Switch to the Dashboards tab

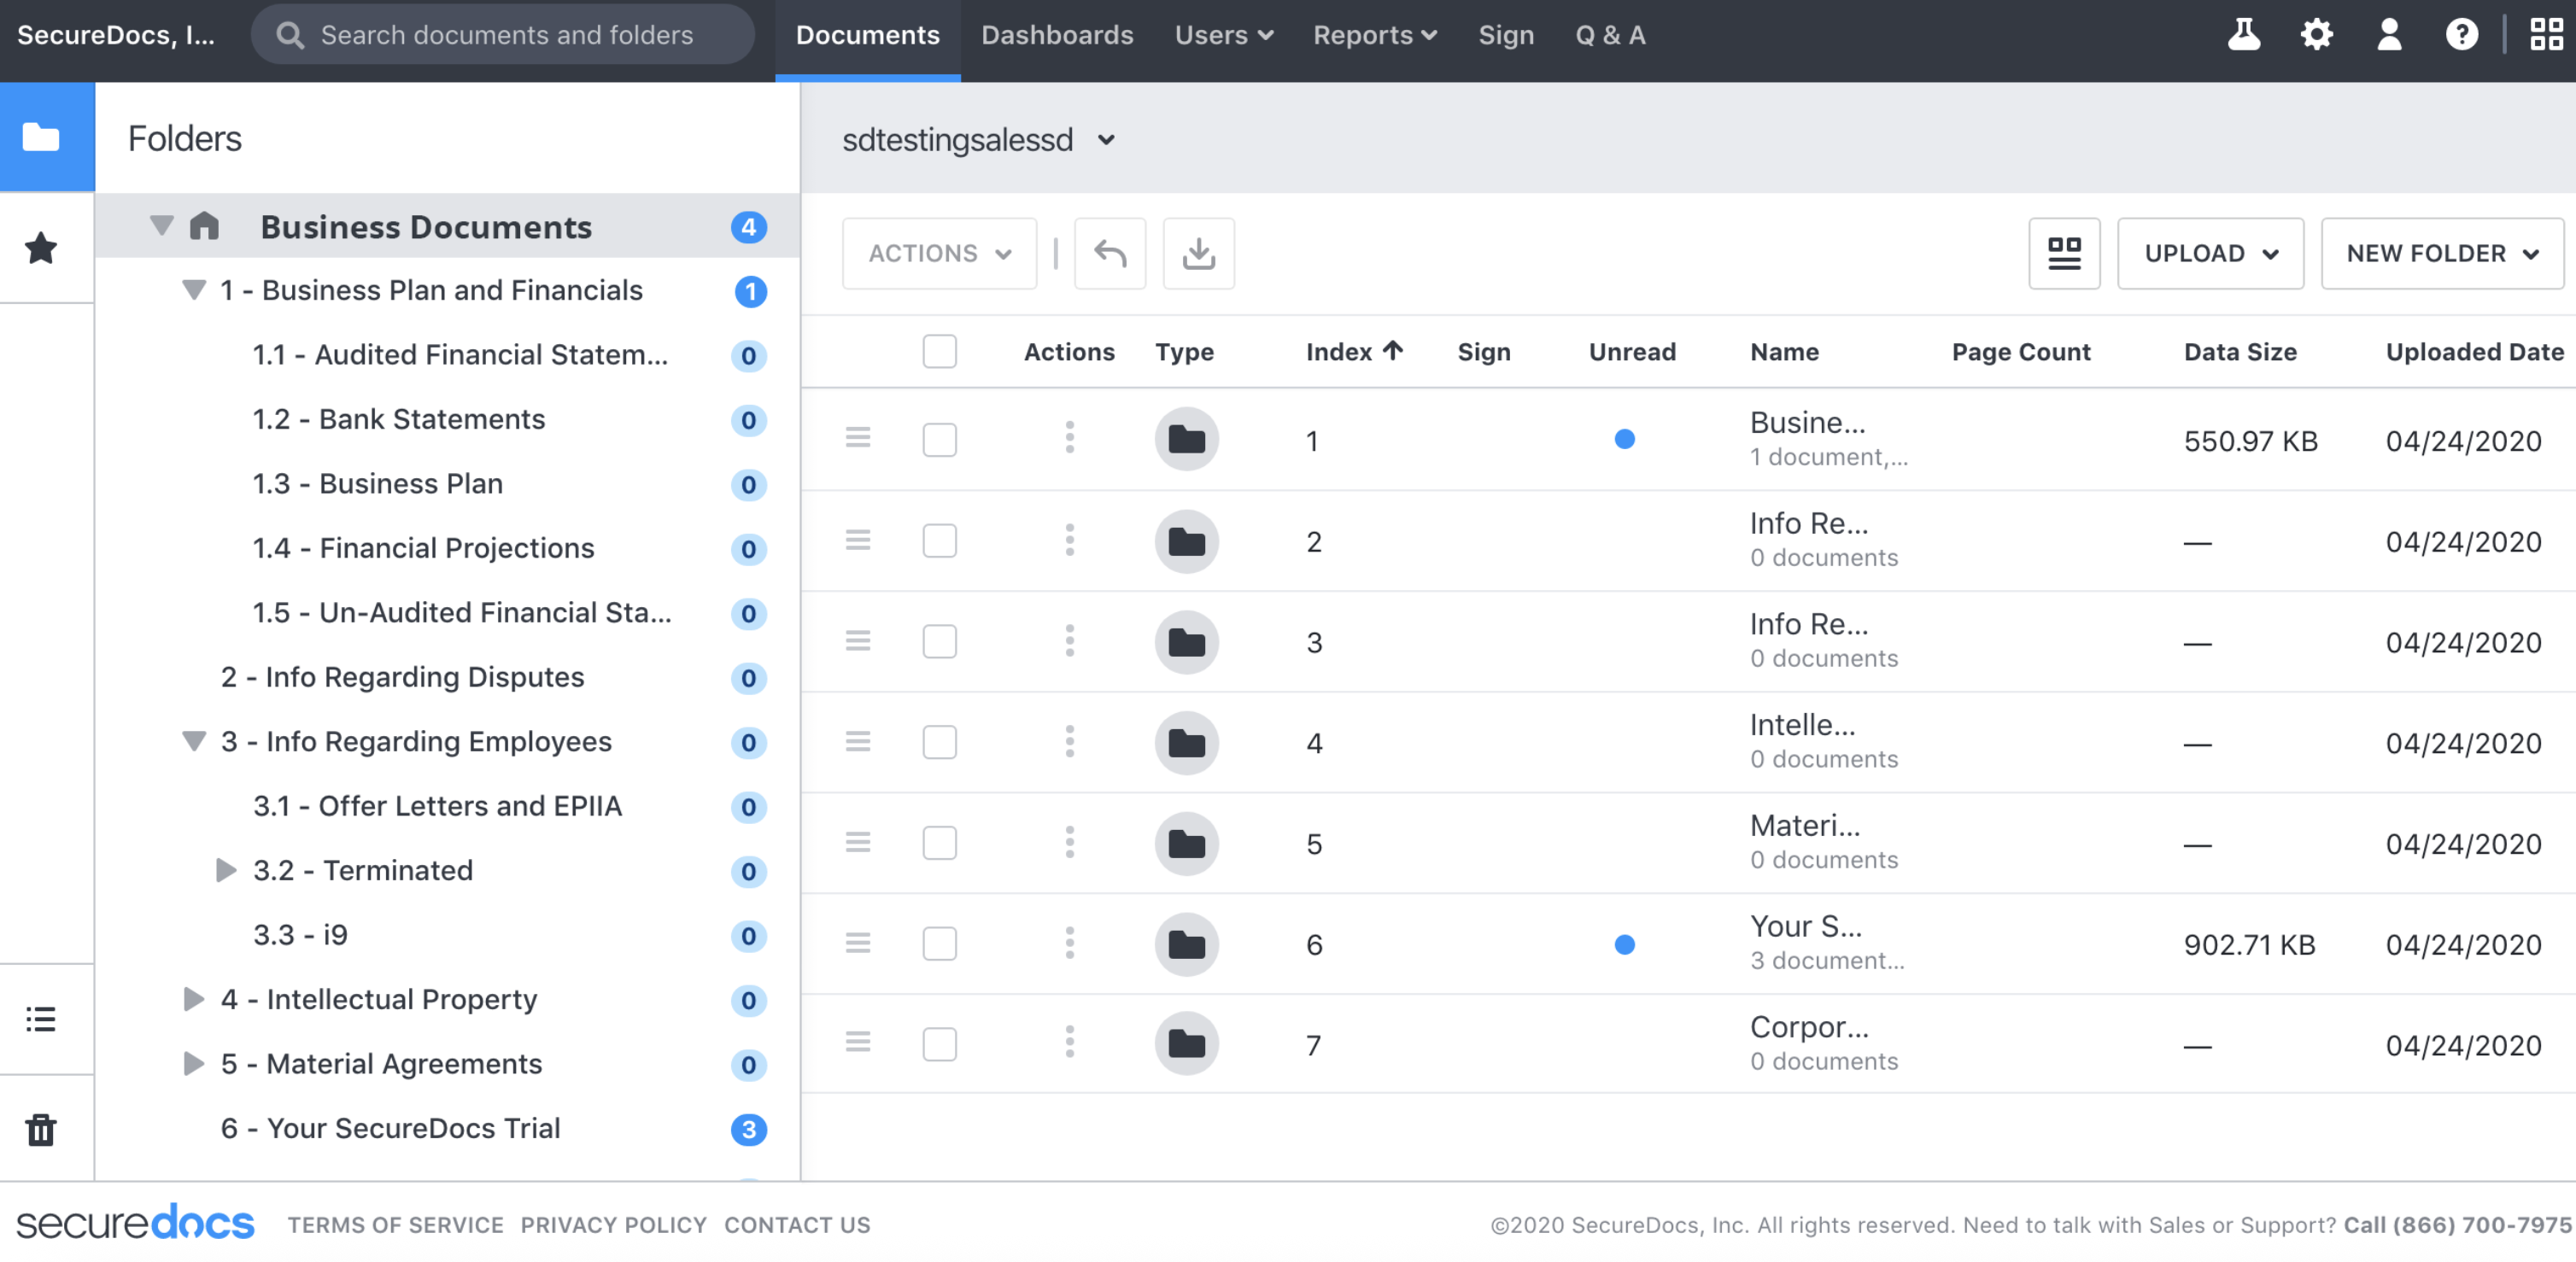click(x=1057, y=35)
